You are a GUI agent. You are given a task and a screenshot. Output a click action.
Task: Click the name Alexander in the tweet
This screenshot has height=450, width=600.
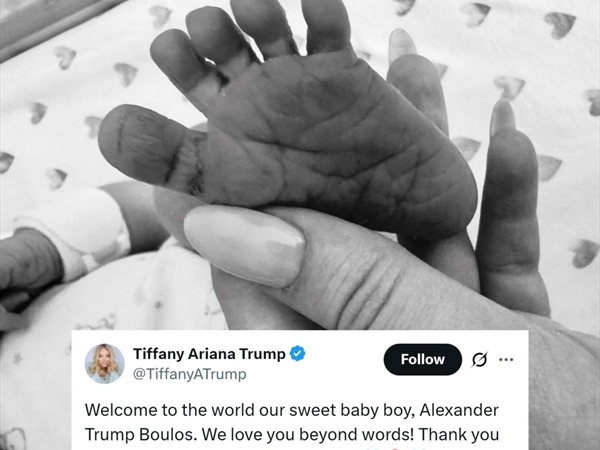click(x=459, y=410)
